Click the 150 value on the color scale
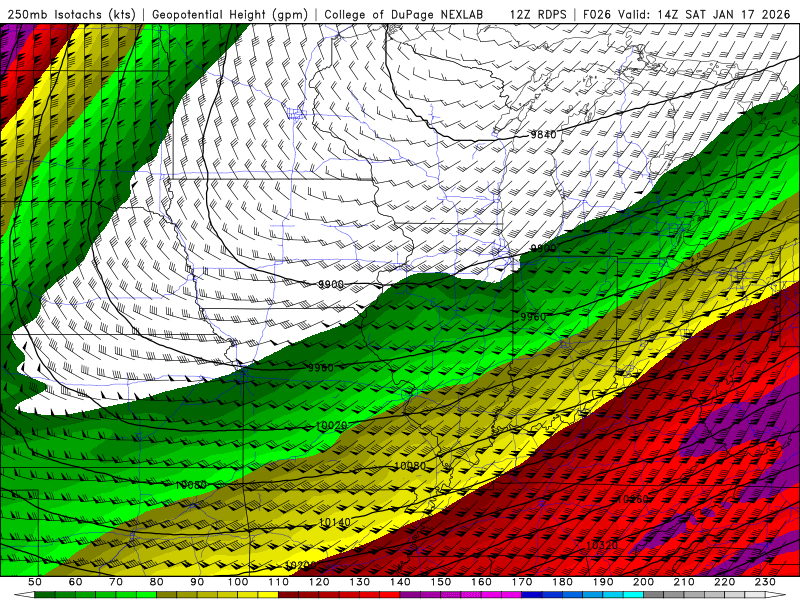800x600 pixels. (x=441, y=582)
